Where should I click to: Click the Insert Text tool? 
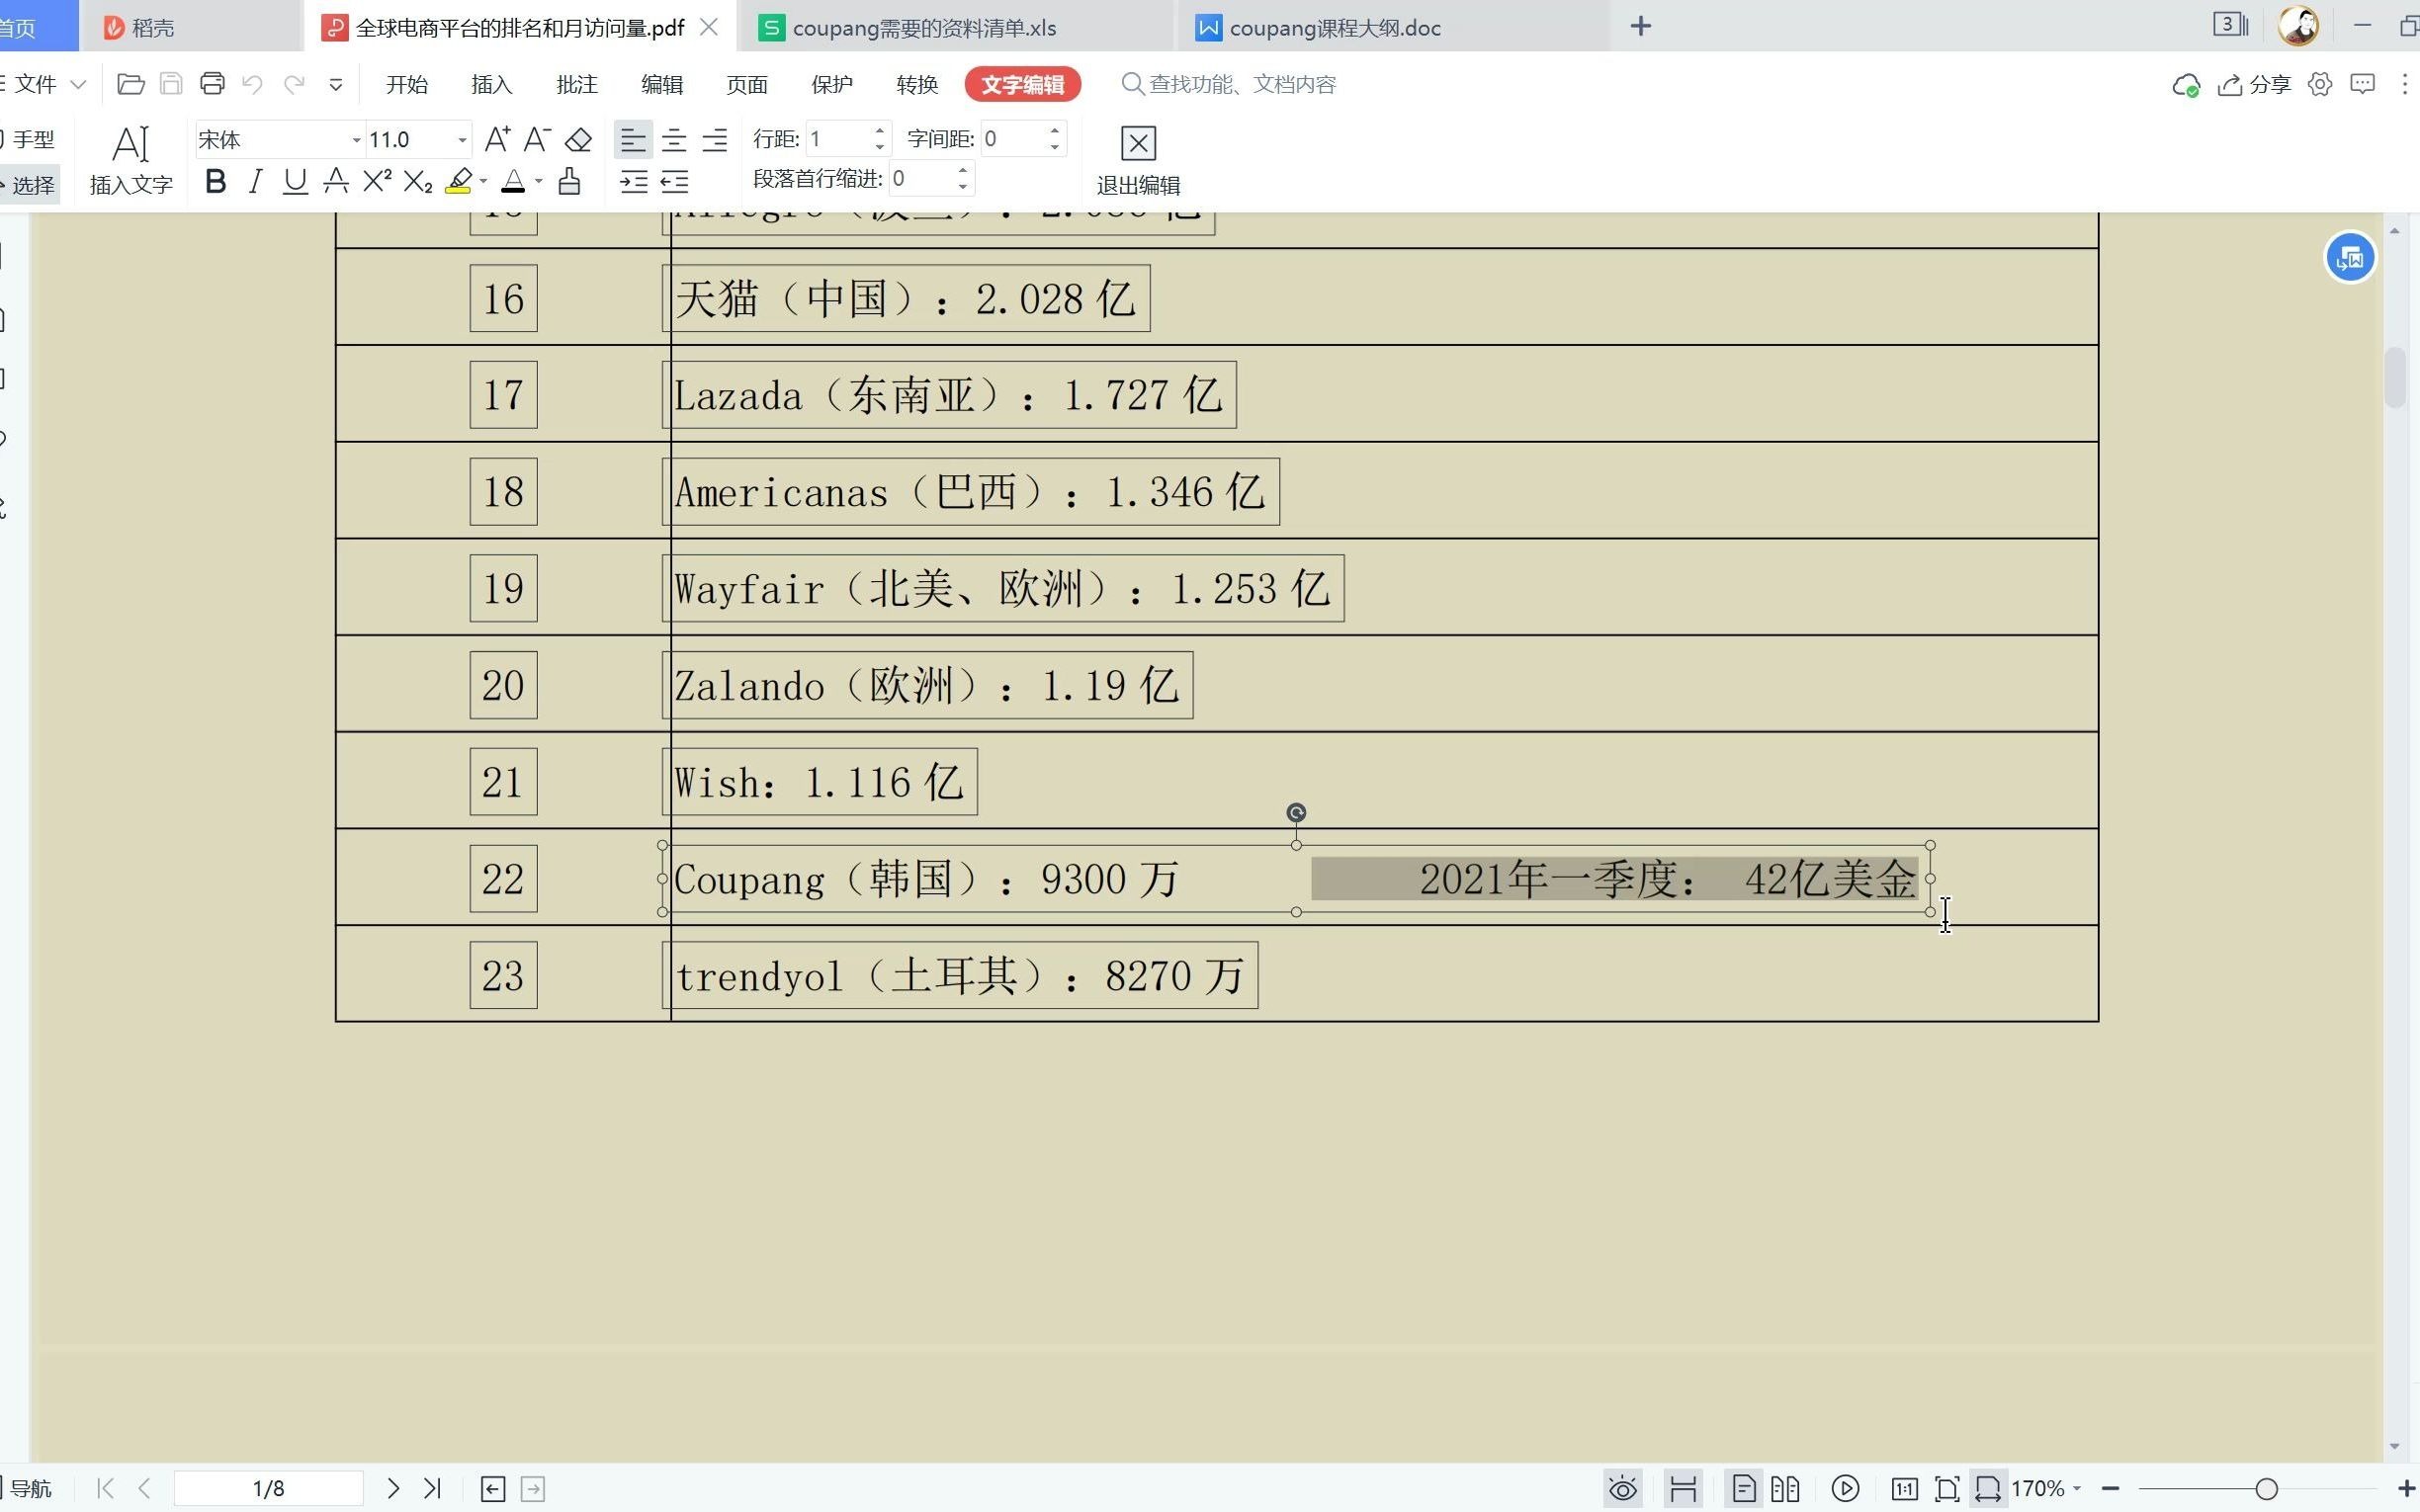131,160
